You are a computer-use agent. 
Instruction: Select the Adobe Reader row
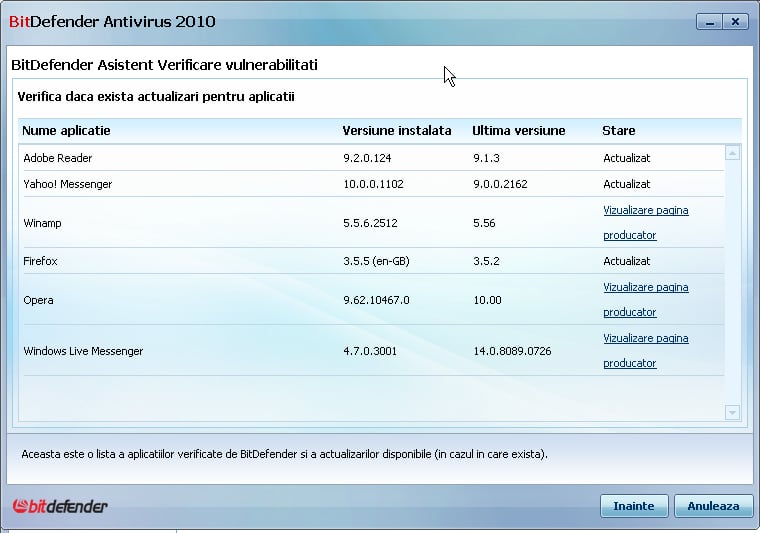pyautogui.click(x=373, y=158)
